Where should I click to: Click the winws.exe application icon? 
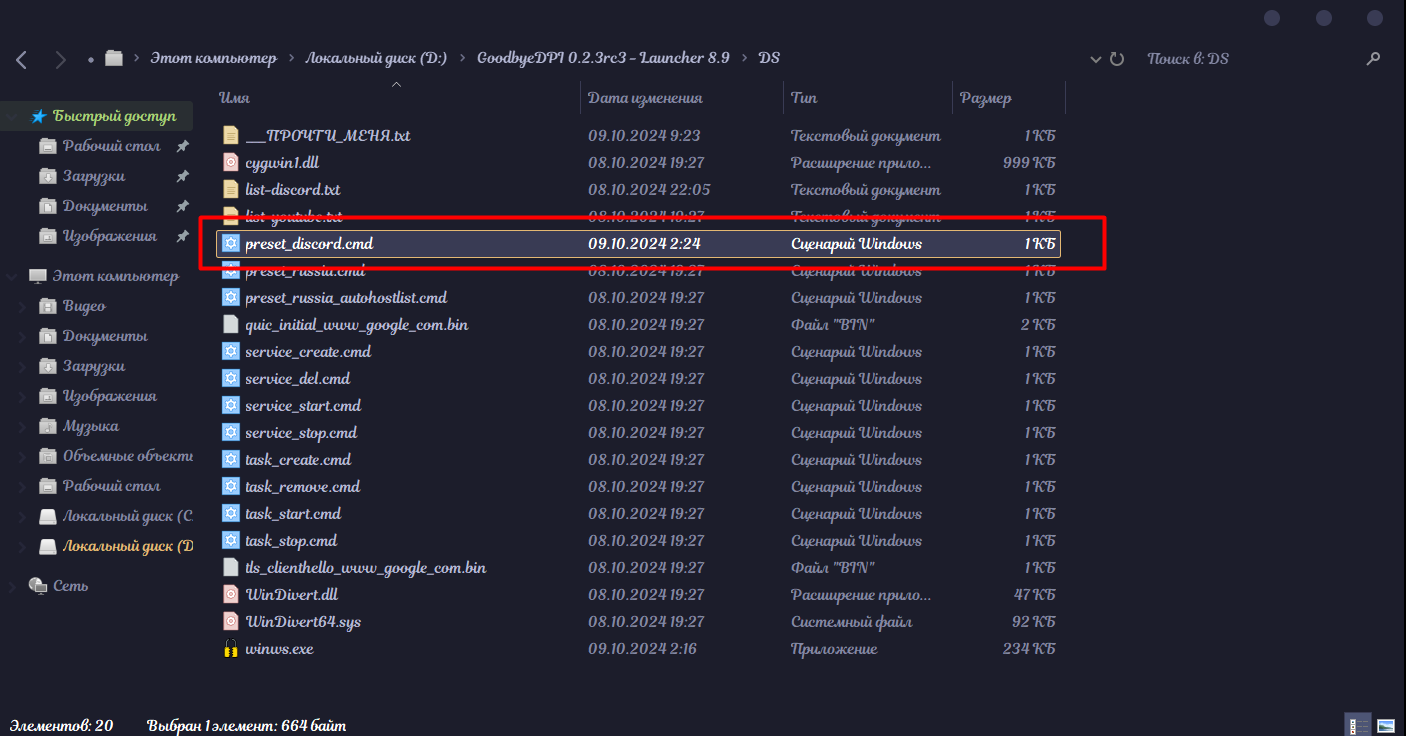coord(231,648)
